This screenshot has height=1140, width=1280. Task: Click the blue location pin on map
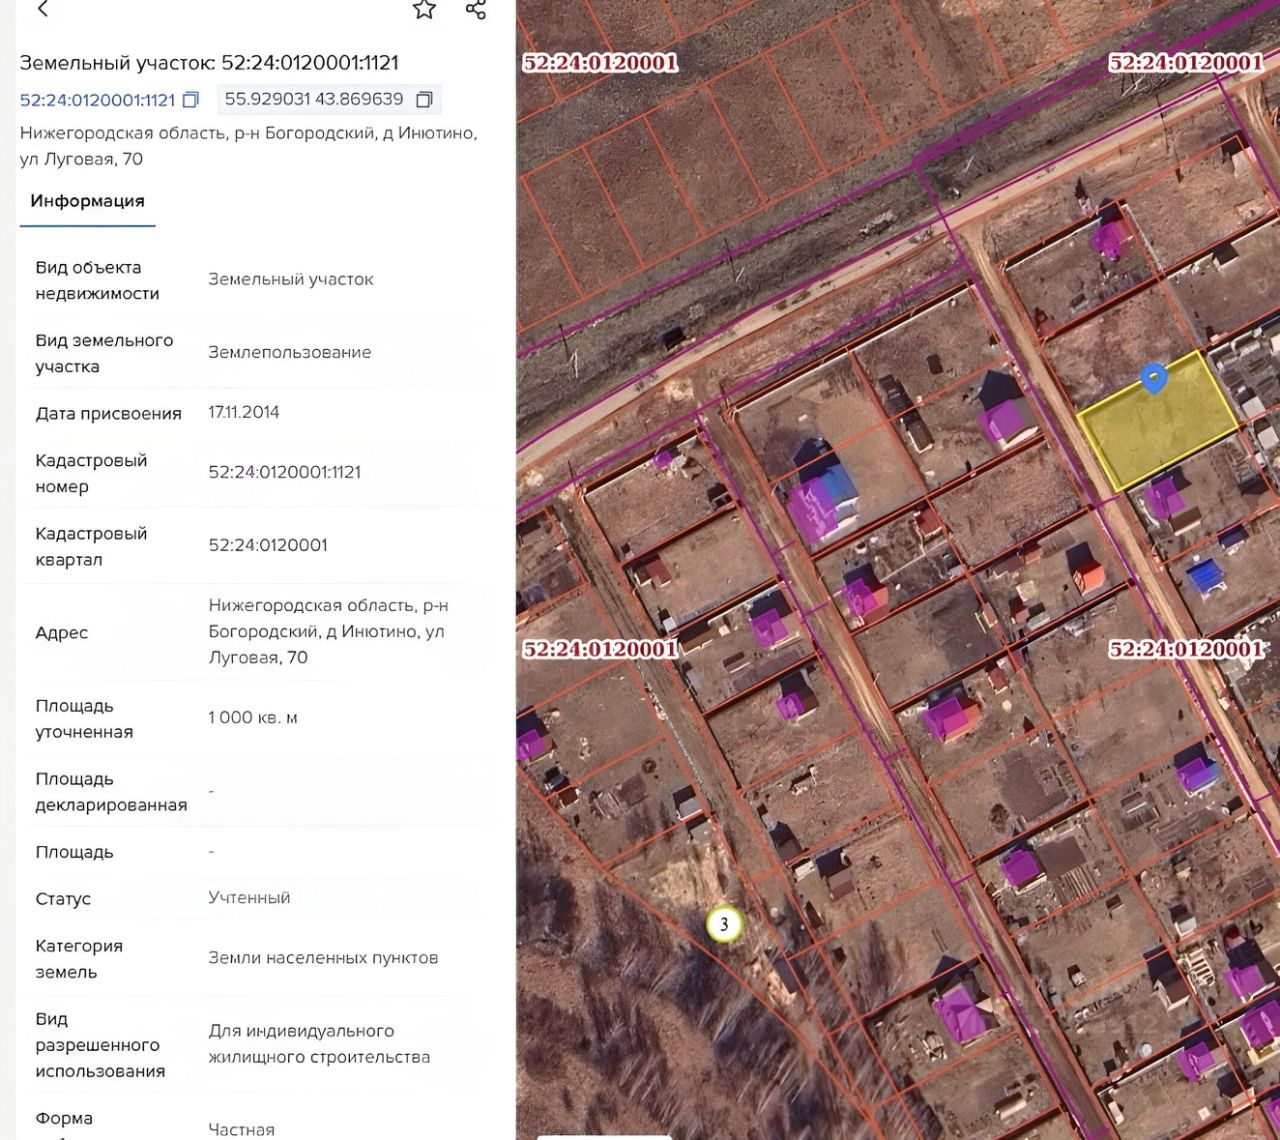(x=1154, y=378)
